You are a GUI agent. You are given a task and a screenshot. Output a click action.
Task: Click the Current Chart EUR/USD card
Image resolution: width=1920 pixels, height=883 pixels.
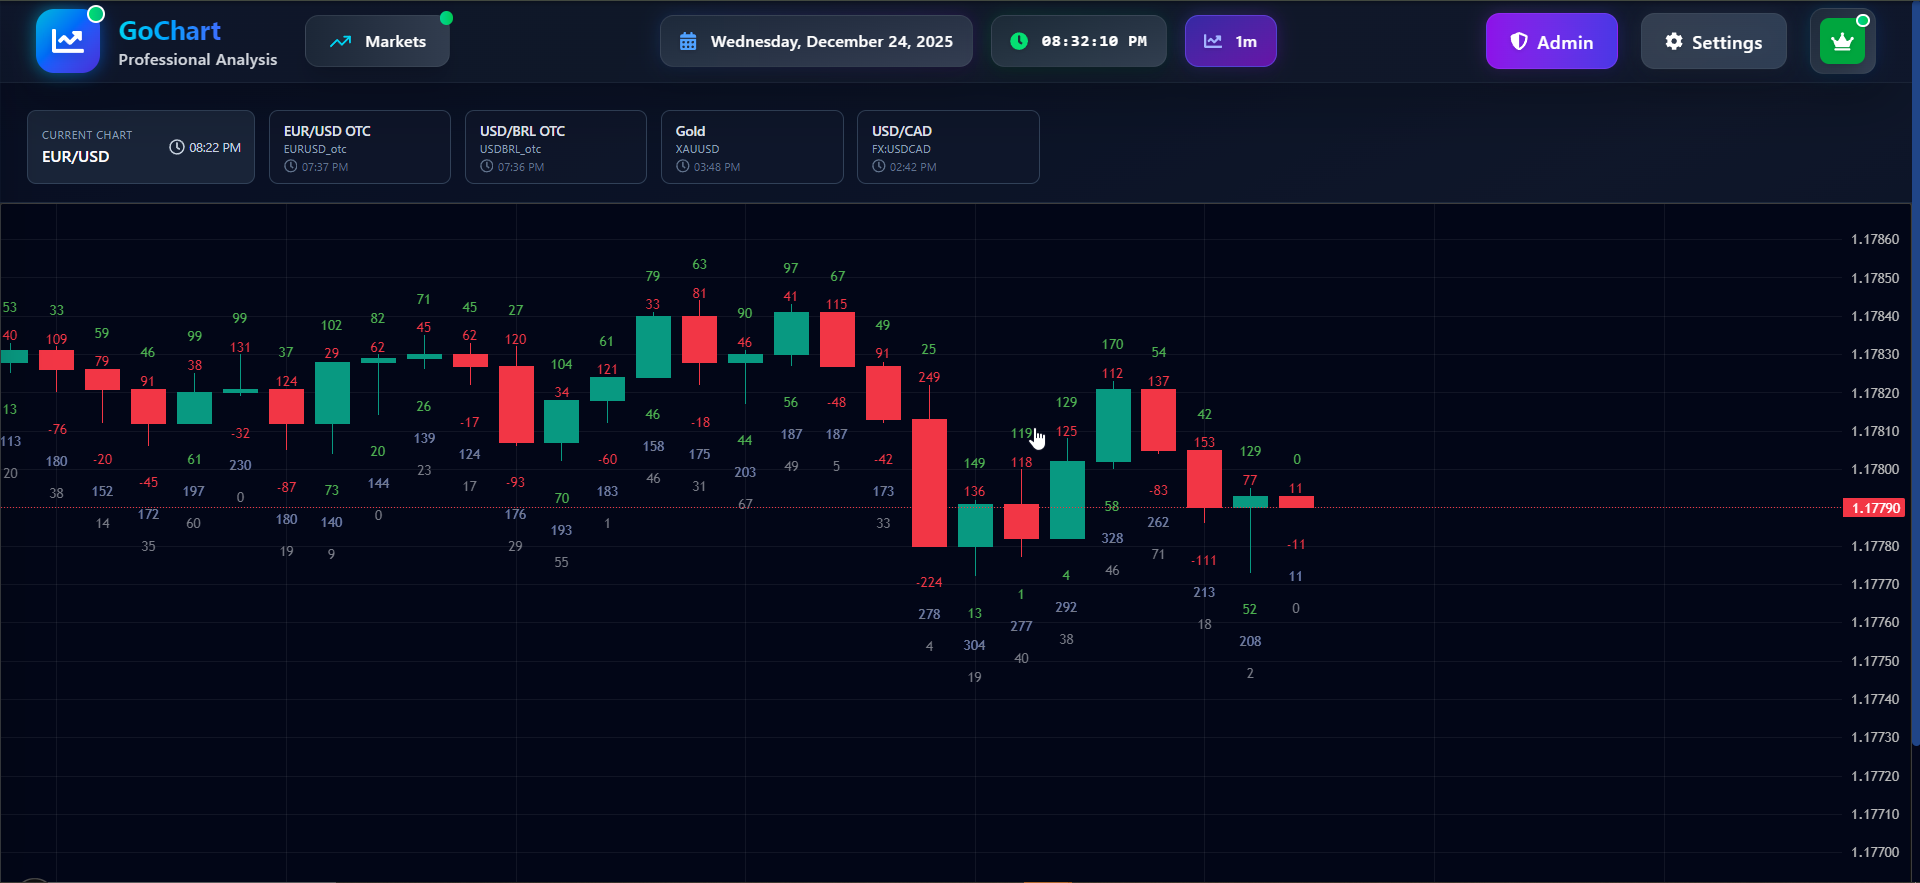tap(141, 147)
